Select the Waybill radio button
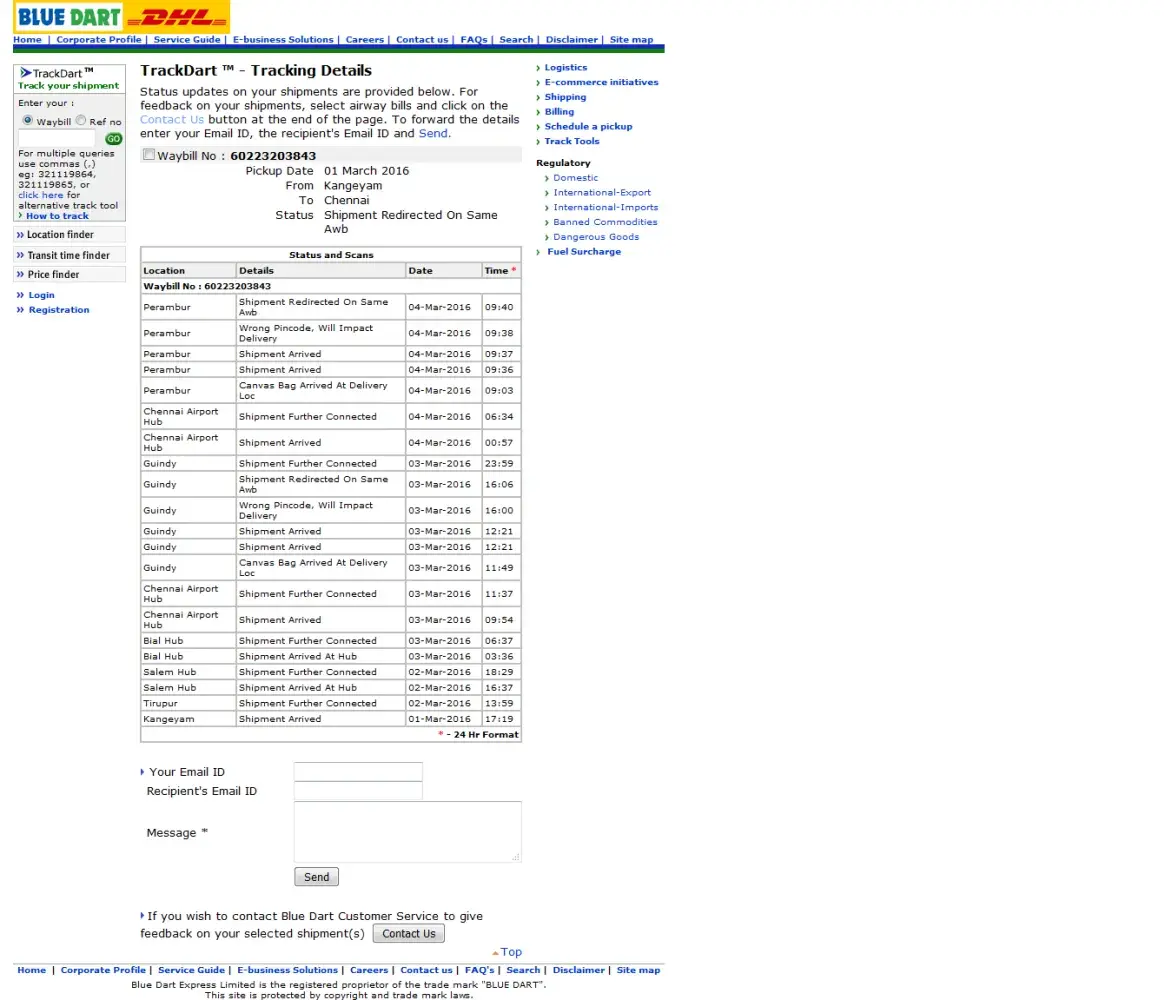The image size is (1172, 1000). (28, 120)
